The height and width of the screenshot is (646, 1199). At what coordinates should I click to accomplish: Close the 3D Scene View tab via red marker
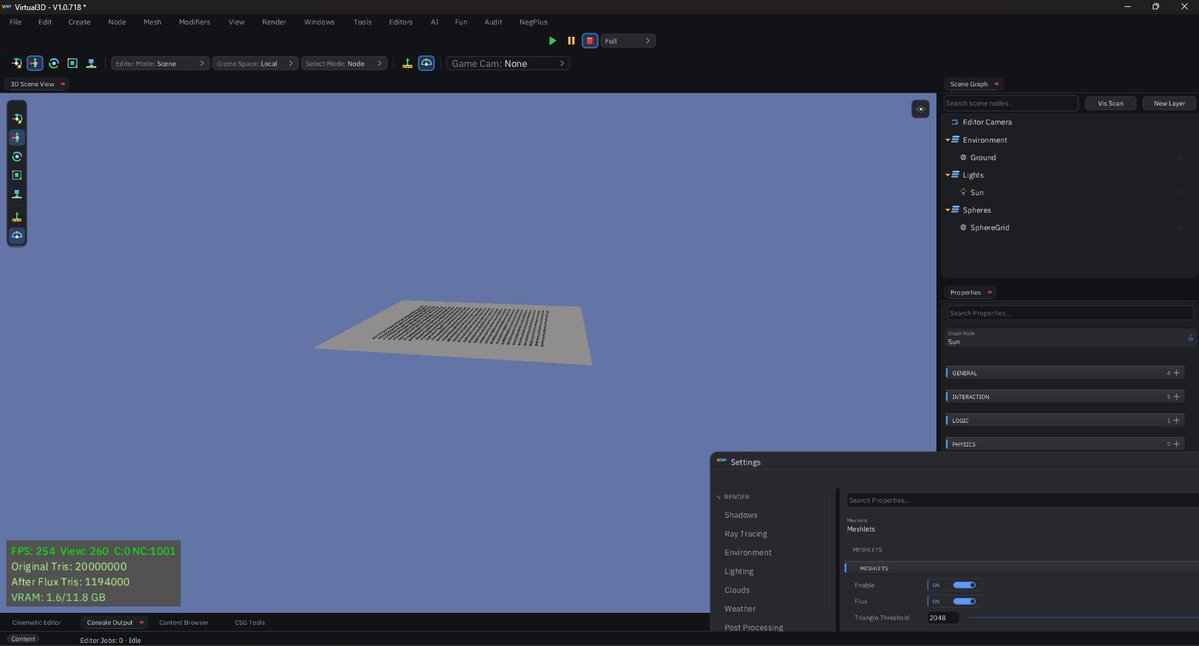click(x=63, y=84)
